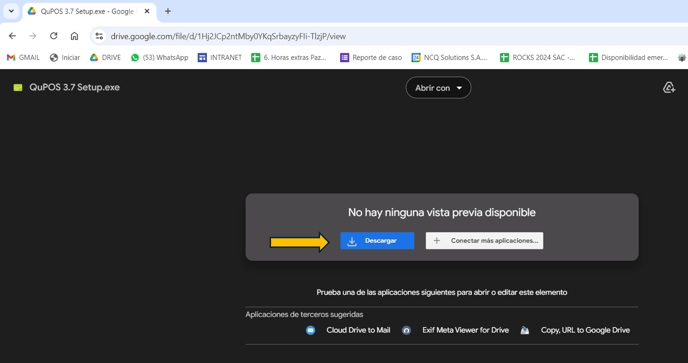The width and height of the screenshot is (688, 363).
Task: Reload the page
Action: (54, 36)
